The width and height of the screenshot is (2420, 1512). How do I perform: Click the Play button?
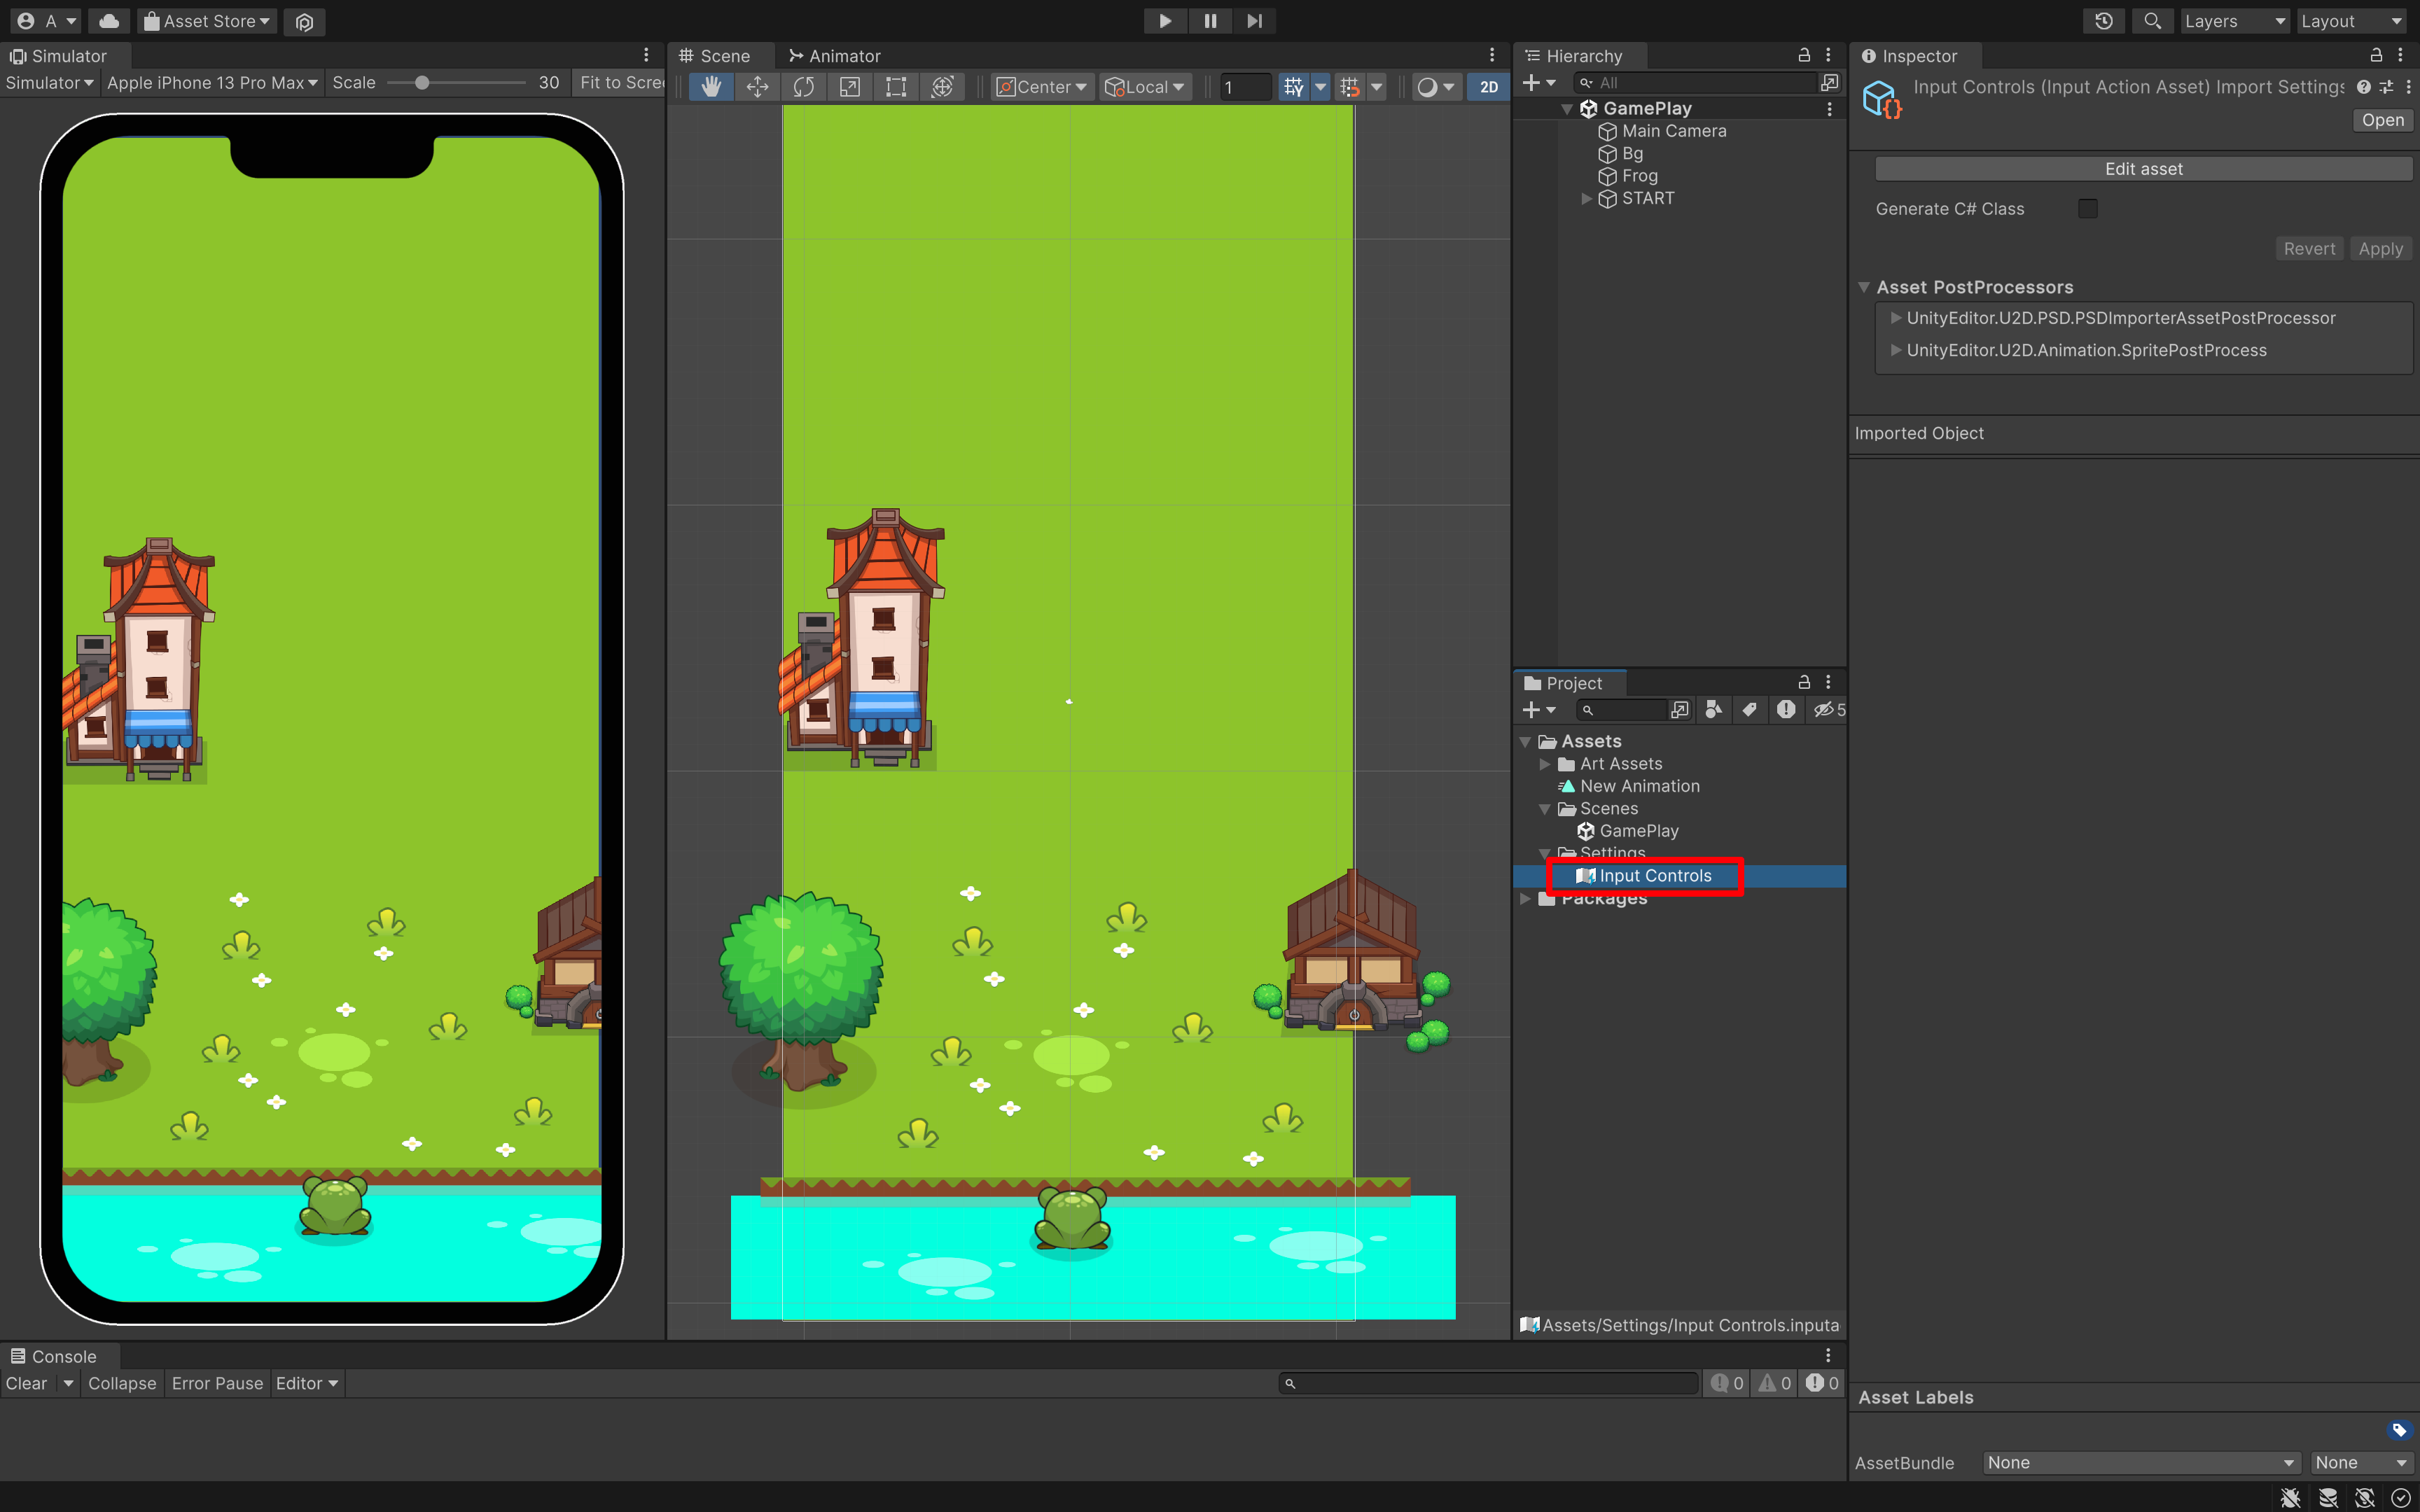click(1165, 21)
